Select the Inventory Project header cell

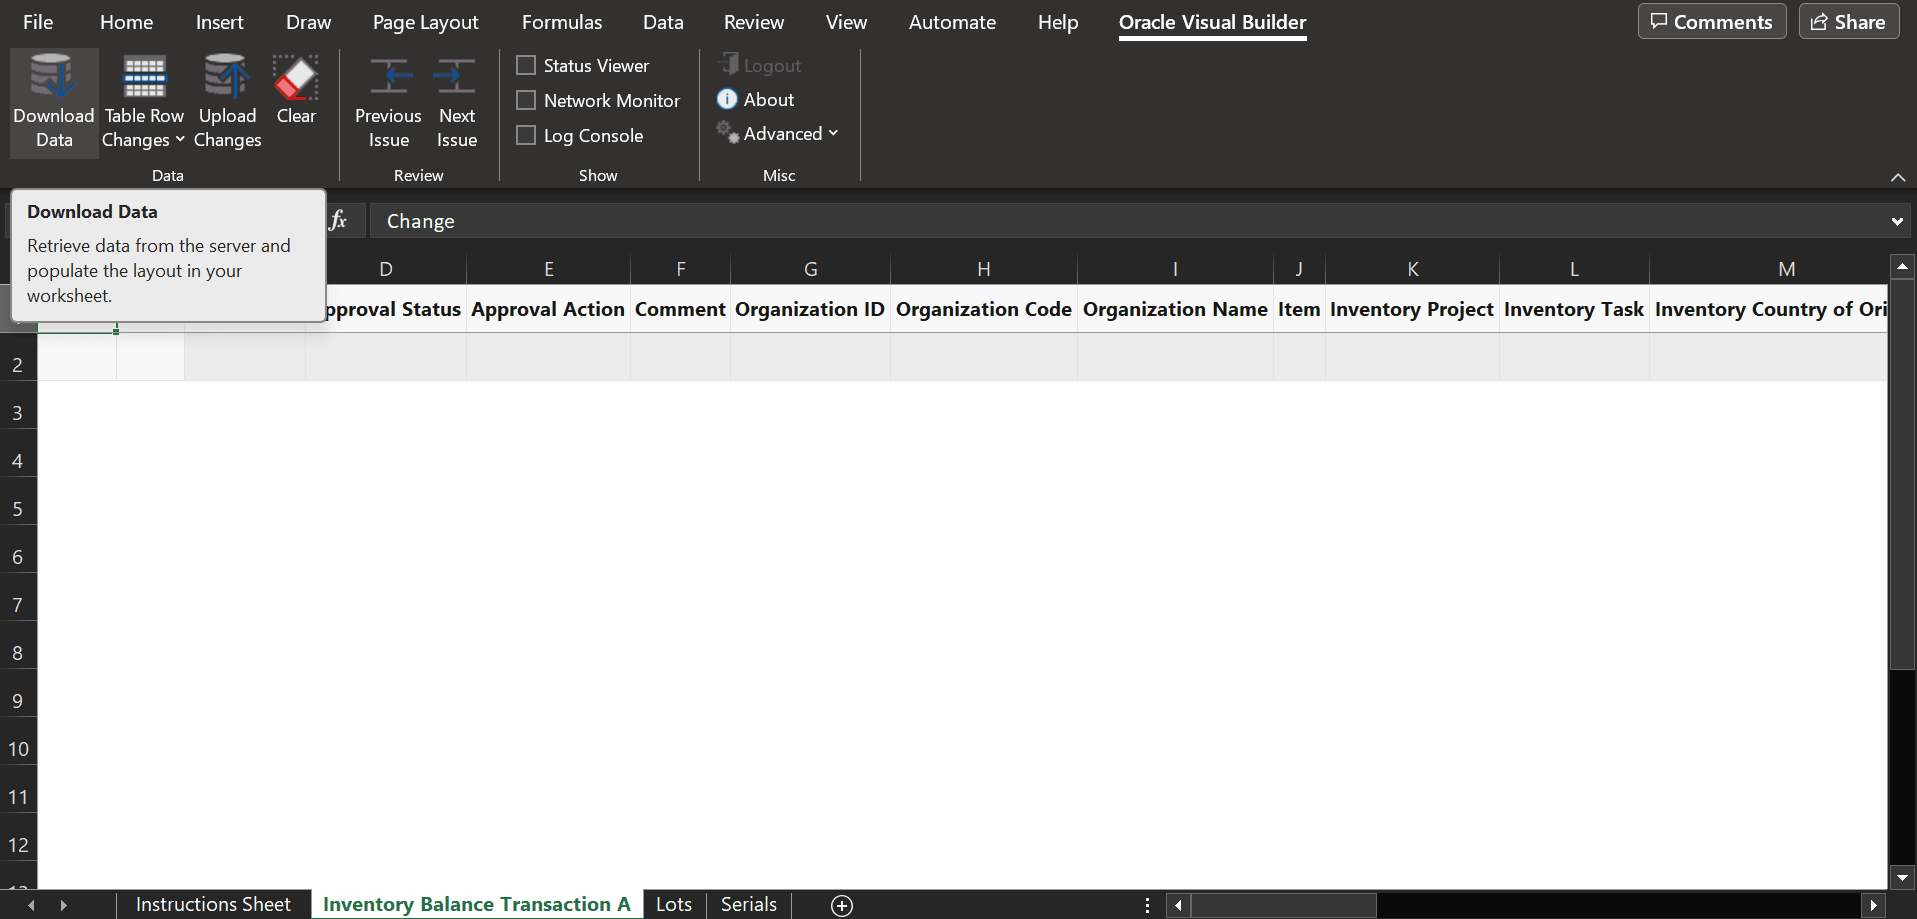tap(1412, 309)
